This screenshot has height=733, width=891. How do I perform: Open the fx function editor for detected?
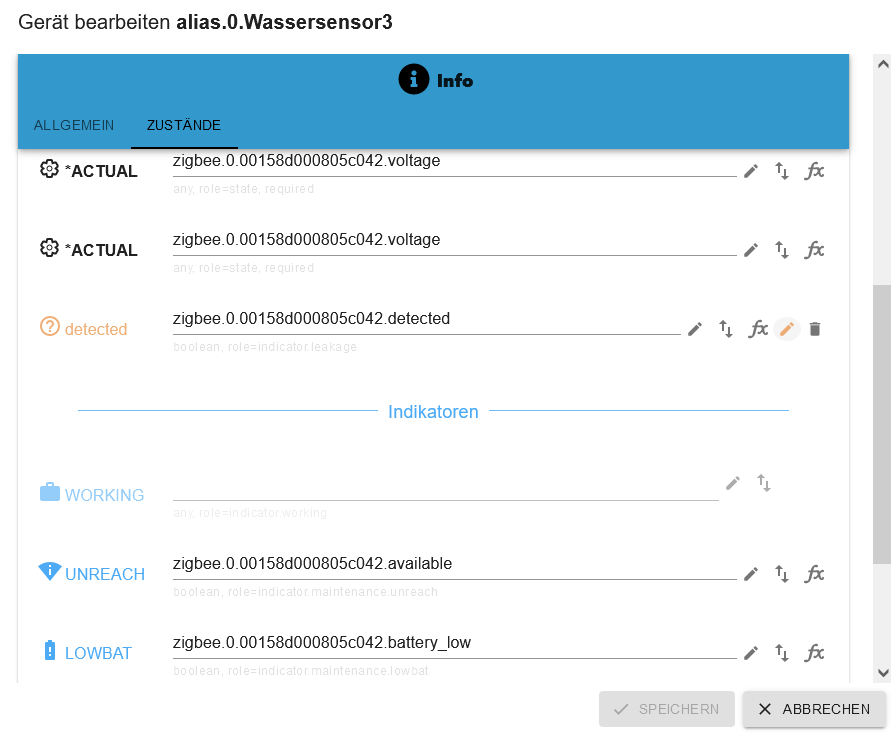point(758,329)
